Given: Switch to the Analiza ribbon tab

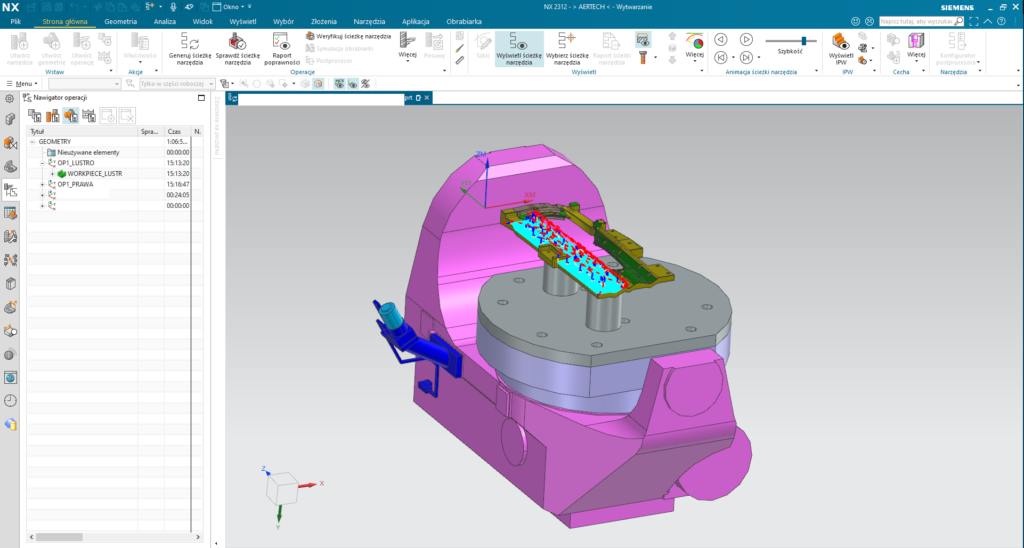Looking at the screenshot, I should coord(165,22).
